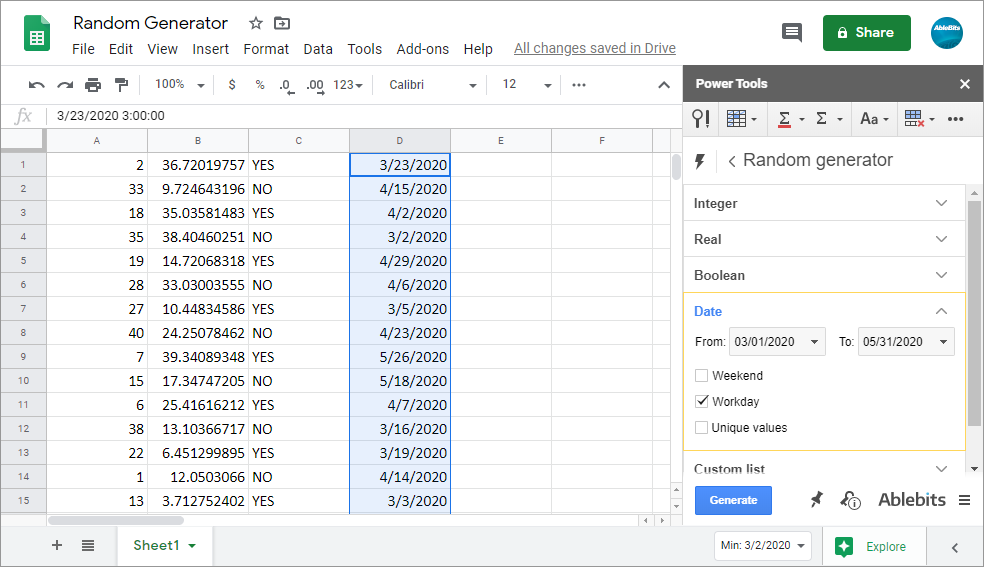
Task: Open Power Tools more tools ellipsis
Action: tap(955, 119)
